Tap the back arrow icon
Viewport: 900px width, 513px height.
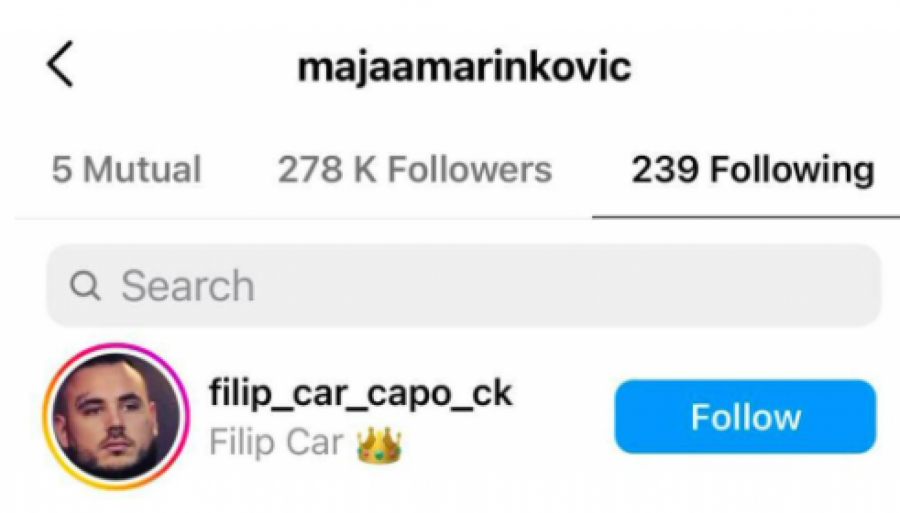60,64
